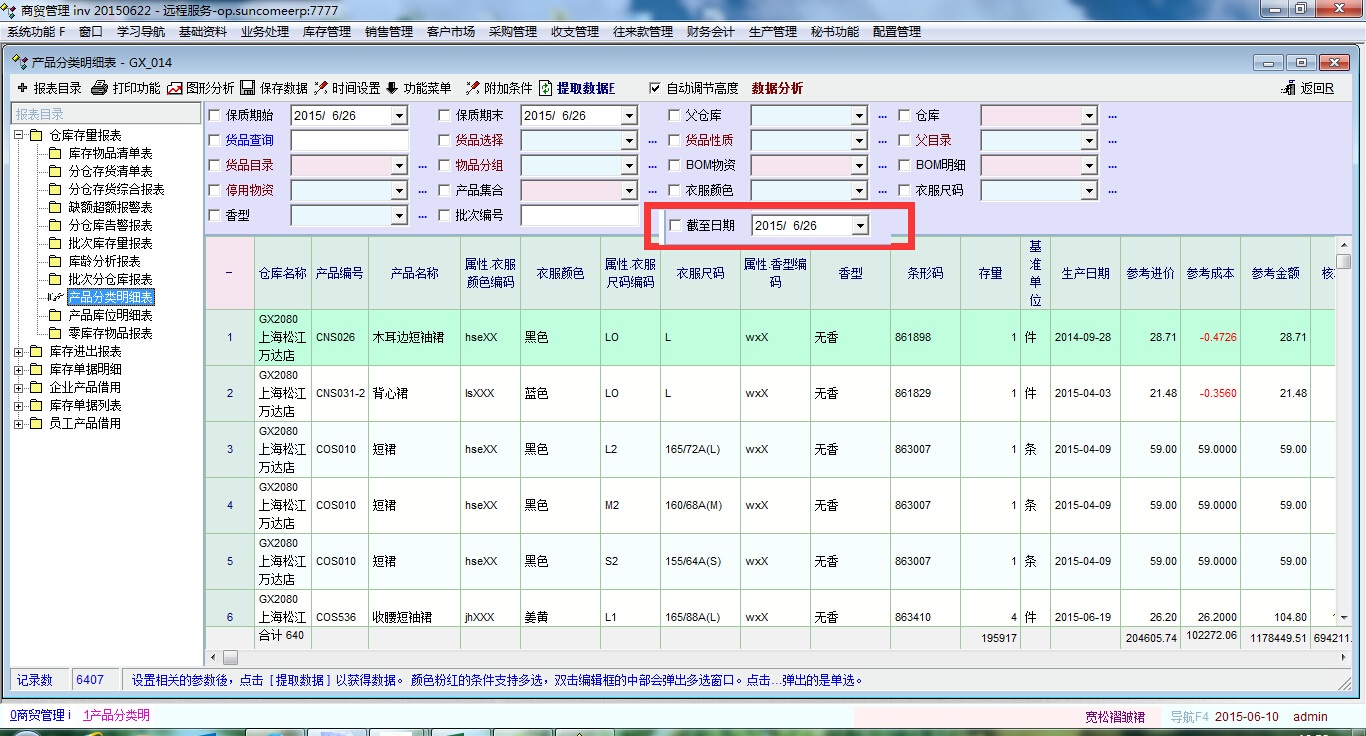Image resolution: width=1366 pixels, height=736 pixels.
Task: Open the 财务会计 menu
Action: point(710,32)
